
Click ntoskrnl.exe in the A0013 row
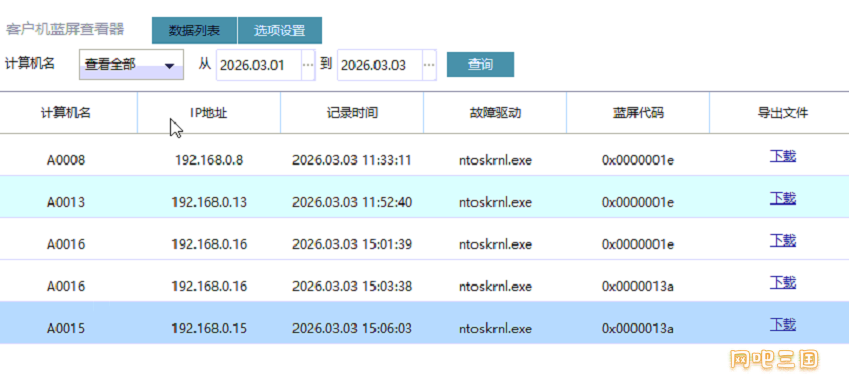tap(495, 203)
